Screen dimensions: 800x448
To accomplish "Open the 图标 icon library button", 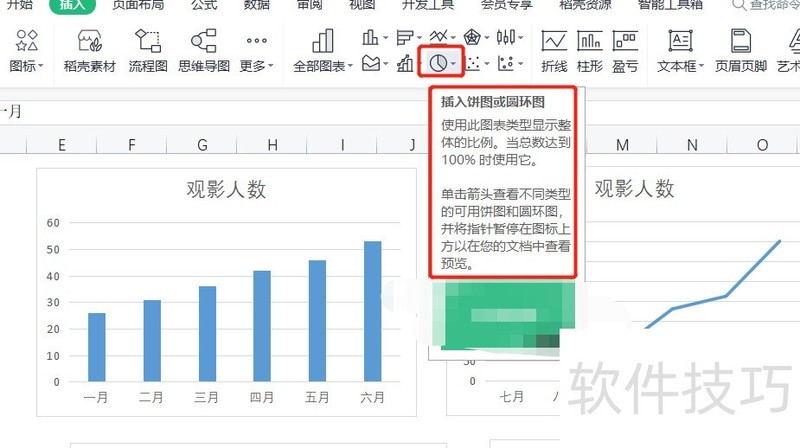I will coord(27,51).
